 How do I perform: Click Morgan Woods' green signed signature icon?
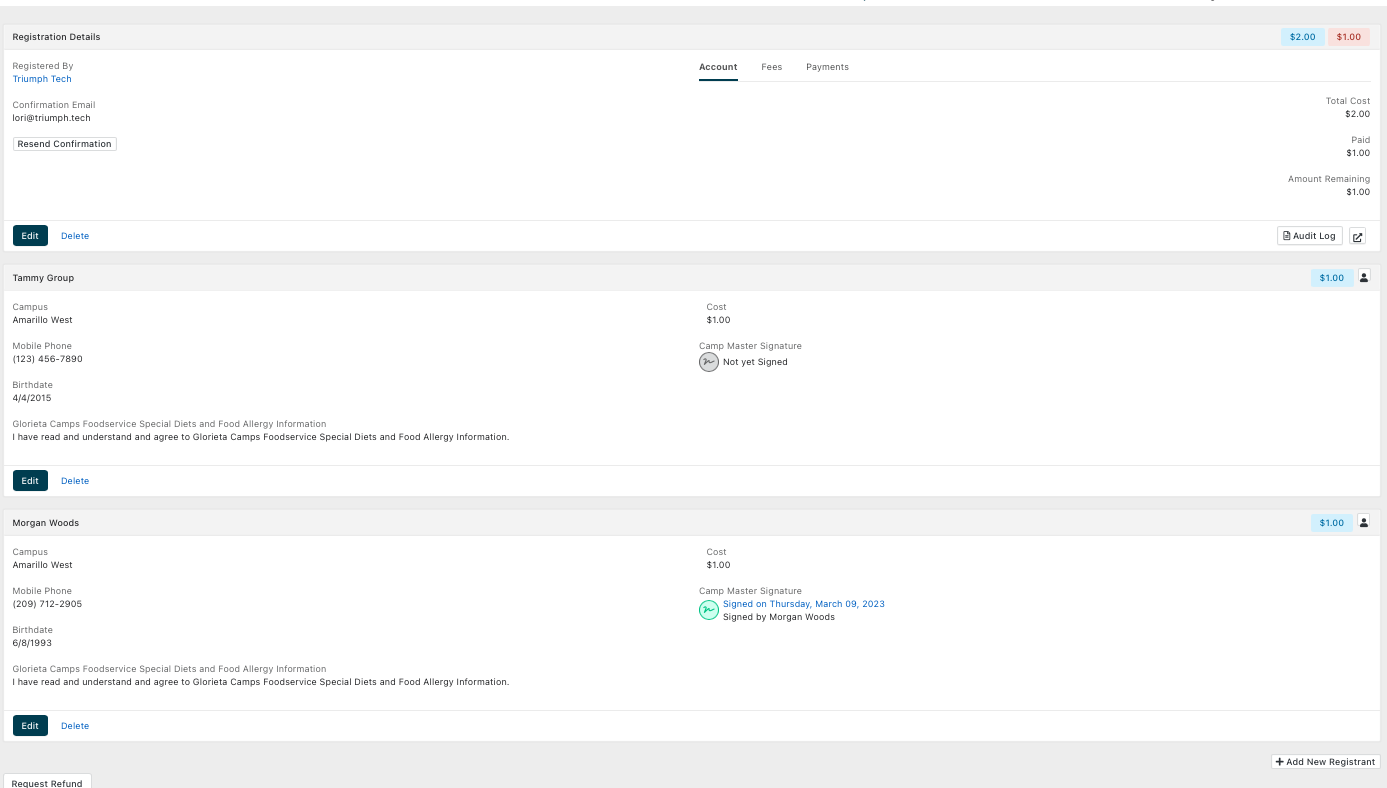(x=709, y=609)
